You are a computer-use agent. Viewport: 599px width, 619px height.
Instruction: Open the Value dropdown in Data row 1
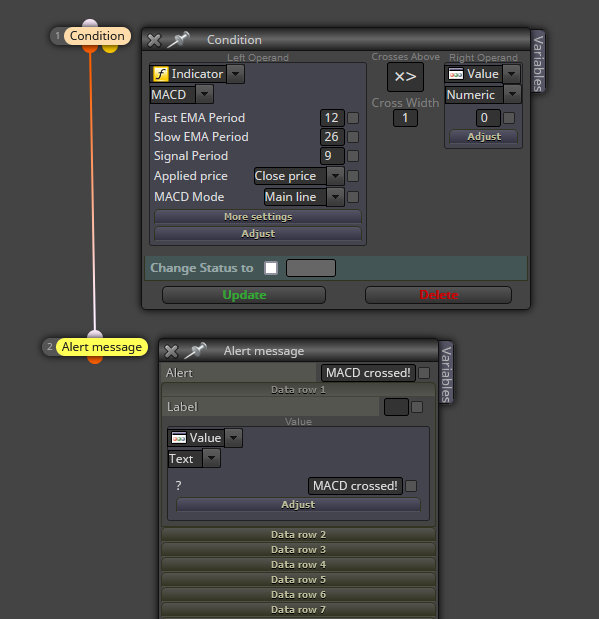pyautogui.click(x=233, y=438)
